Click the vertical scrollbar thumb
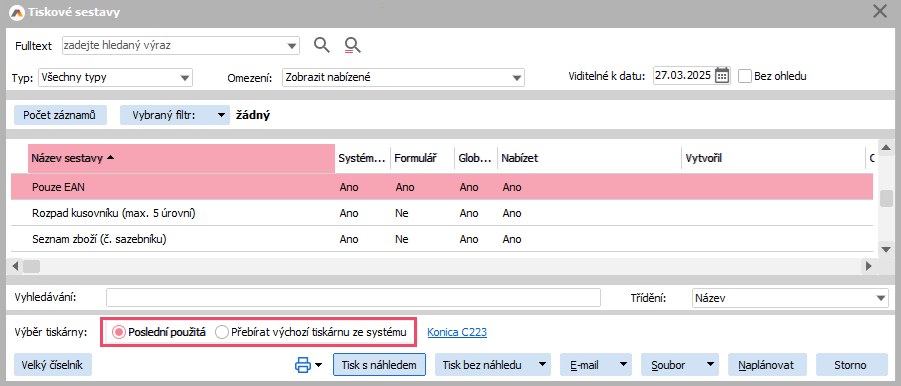Image resolution: width=901 pixels, height=386 pixels. tap(886, 198)
